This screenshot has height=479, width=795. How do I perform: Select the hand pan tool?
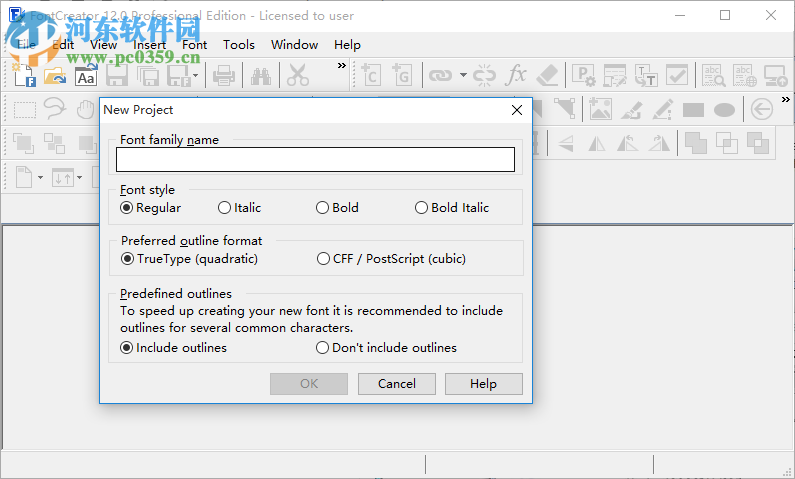pos(86,109)
